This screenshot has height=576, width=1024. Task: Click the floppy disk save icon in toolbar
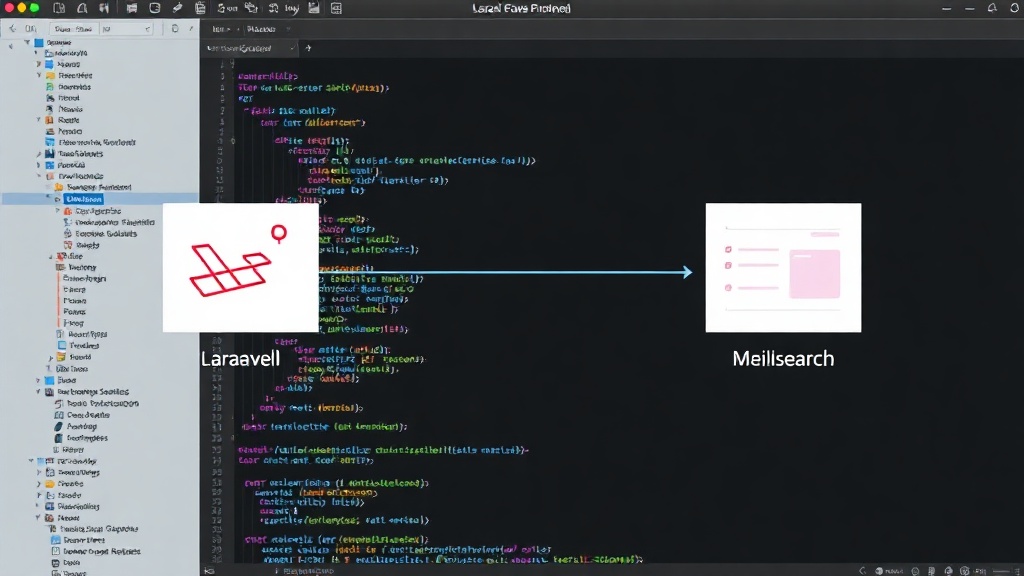314,8
